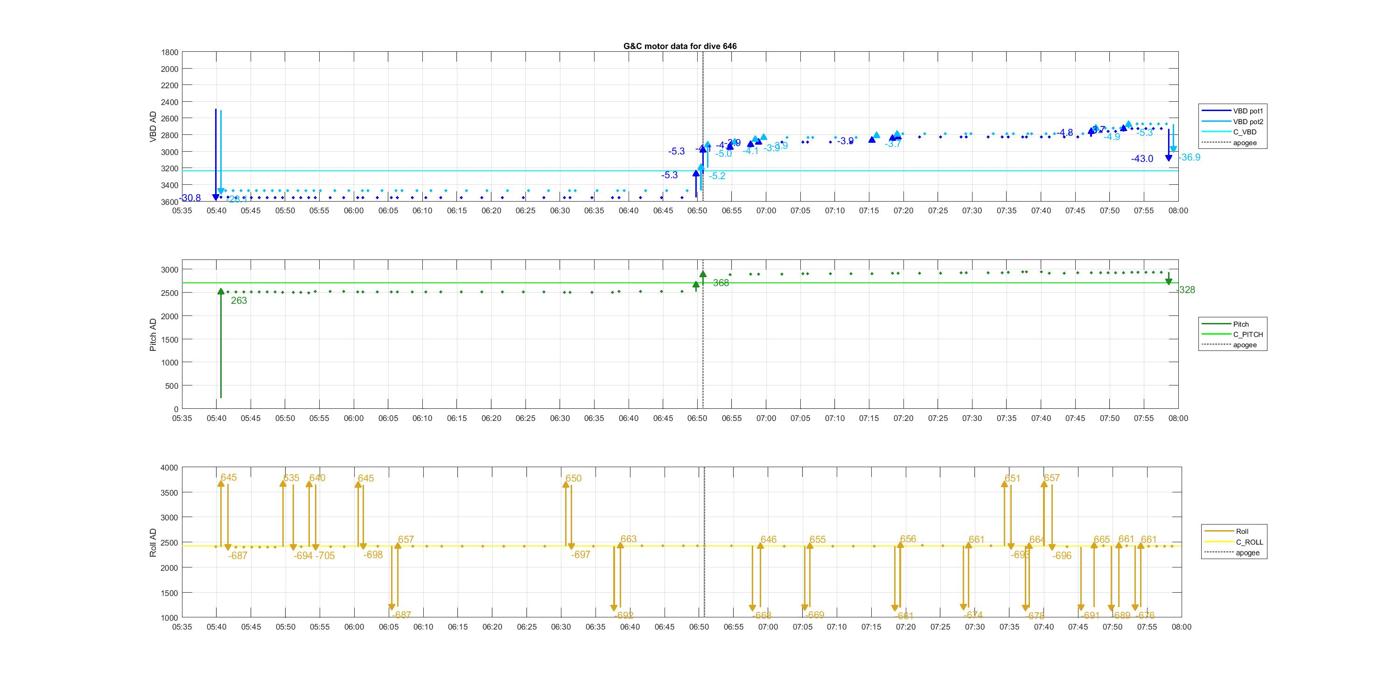Click the '-4.1' label in VBD plot
The height and width of the screenshot is (693, 1400).
pyautogui.click(x=751, y=151)
